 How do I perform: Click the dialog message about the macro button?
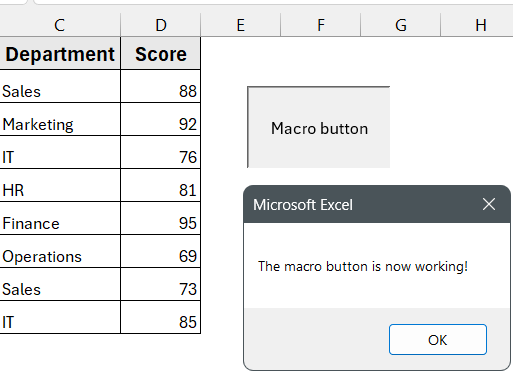[363, 267]
